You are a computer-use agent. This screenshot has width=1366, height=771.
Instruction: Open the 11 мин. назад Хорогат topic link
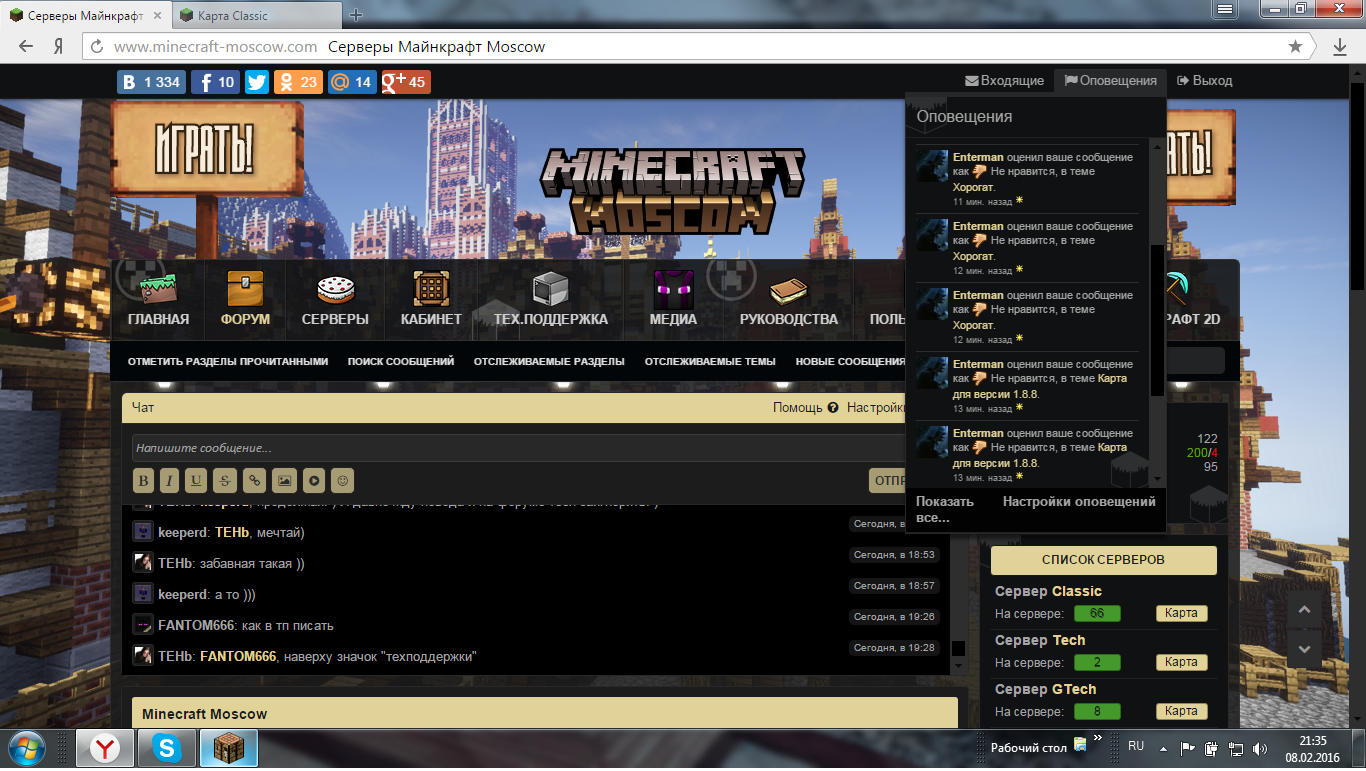pos(972,187)
